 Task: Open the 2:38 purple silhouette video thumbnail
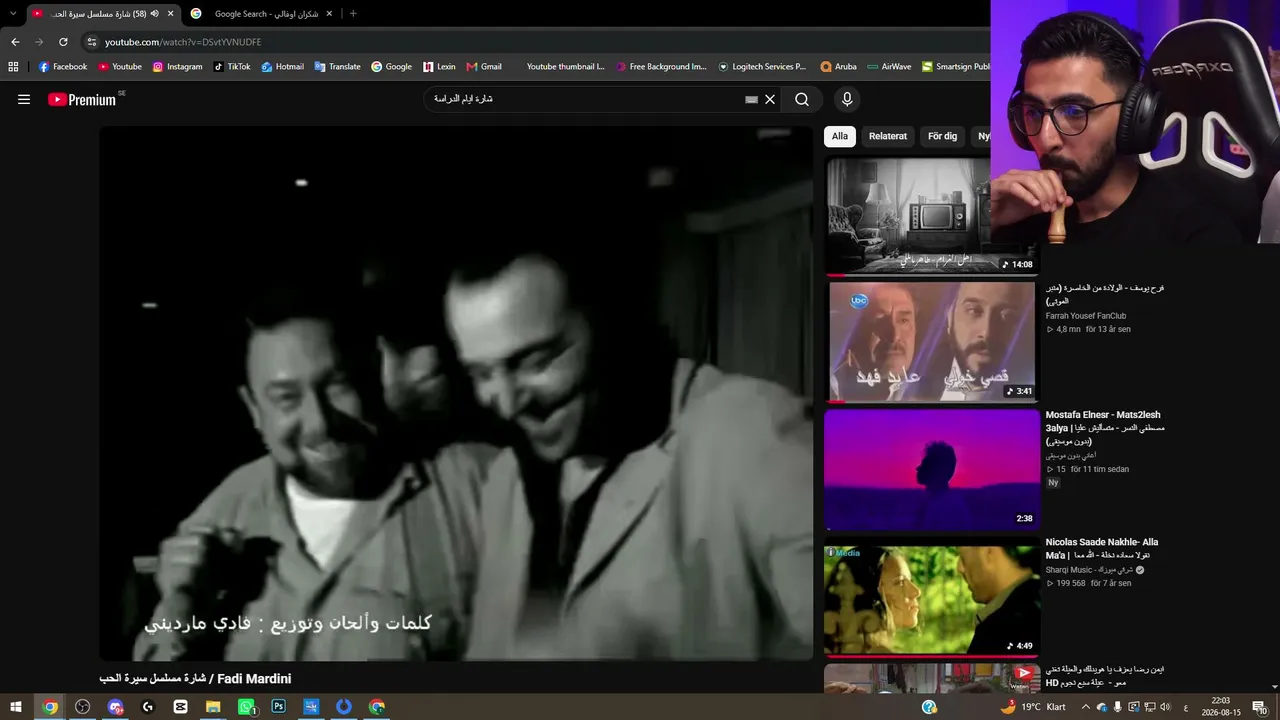click(931, 468)
